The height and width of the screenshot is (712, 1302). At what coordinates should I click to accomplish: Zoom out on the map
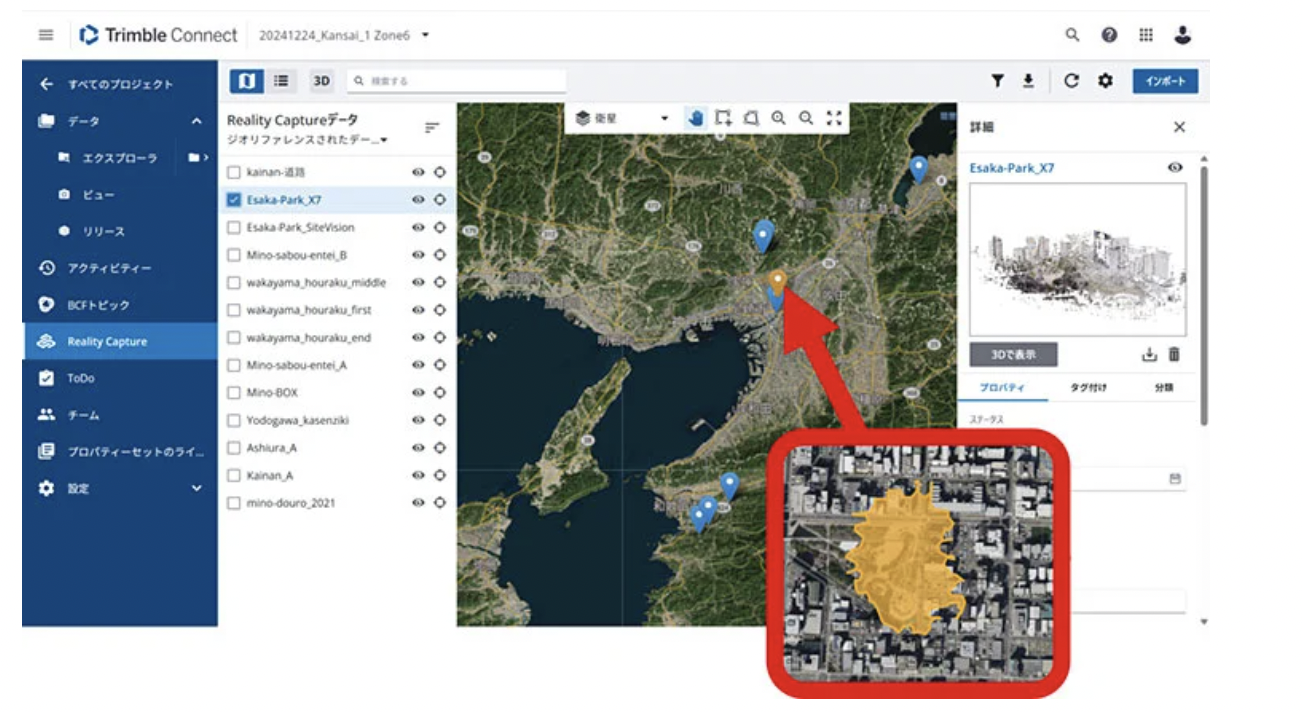pyautogui.click(x=806, y=118)
